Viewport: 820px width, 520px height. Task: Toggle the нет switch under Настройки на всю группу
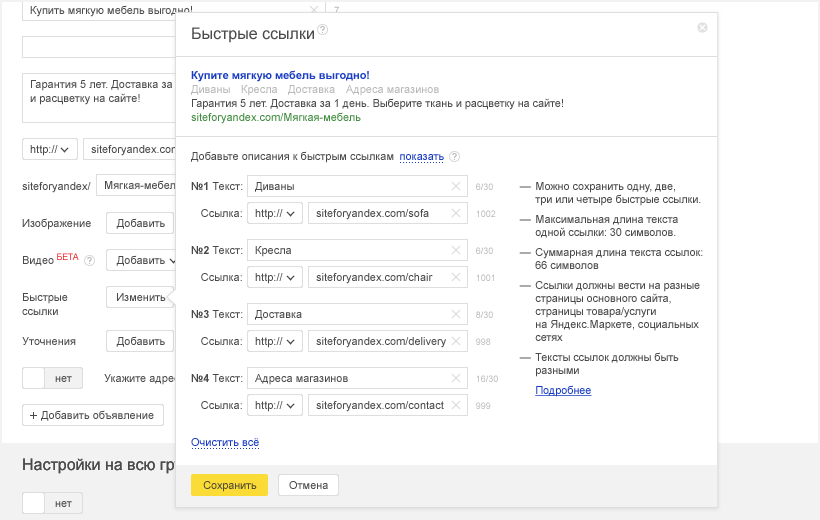coord(52,503)
